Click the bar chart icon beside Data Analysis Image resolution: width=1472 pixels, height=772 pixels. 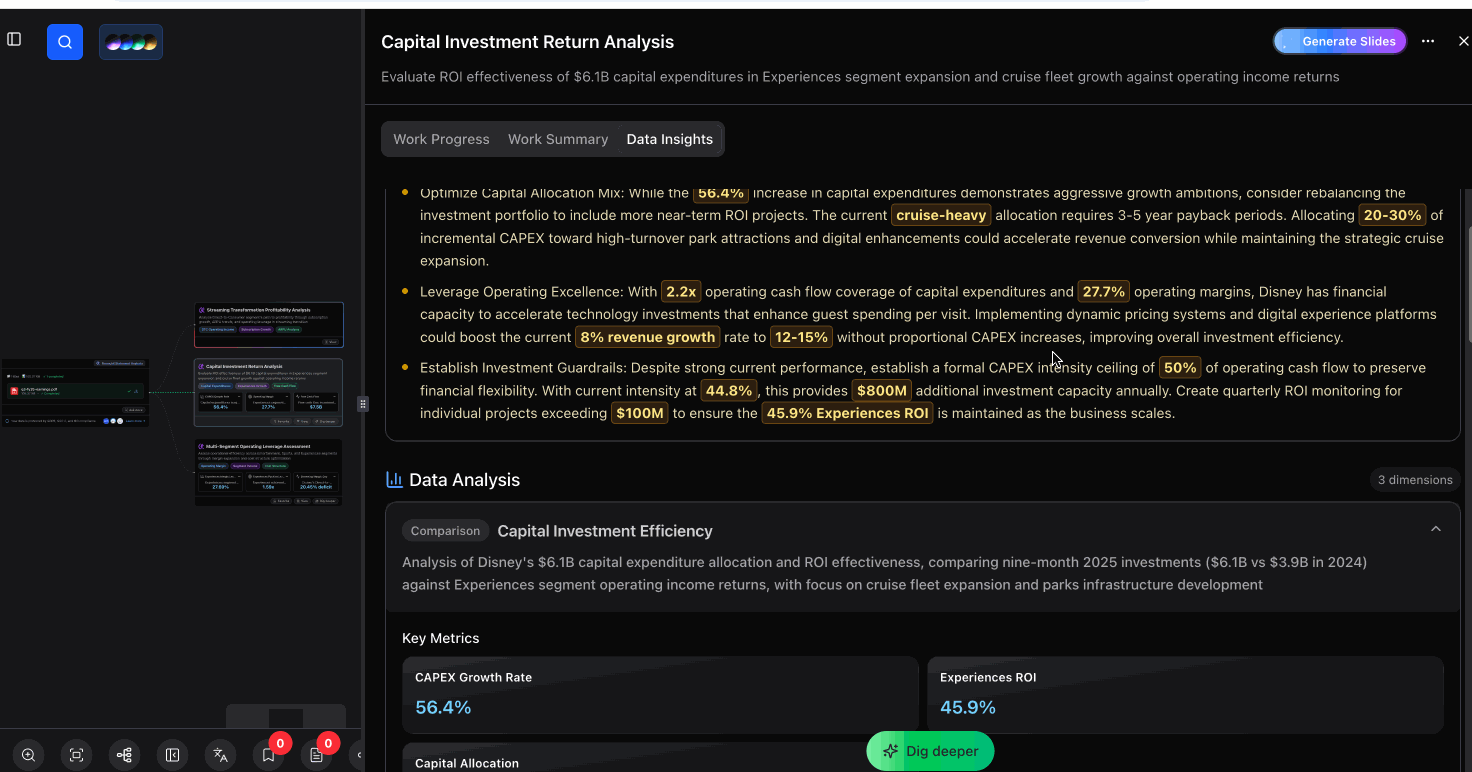click(x=394, y=480)
